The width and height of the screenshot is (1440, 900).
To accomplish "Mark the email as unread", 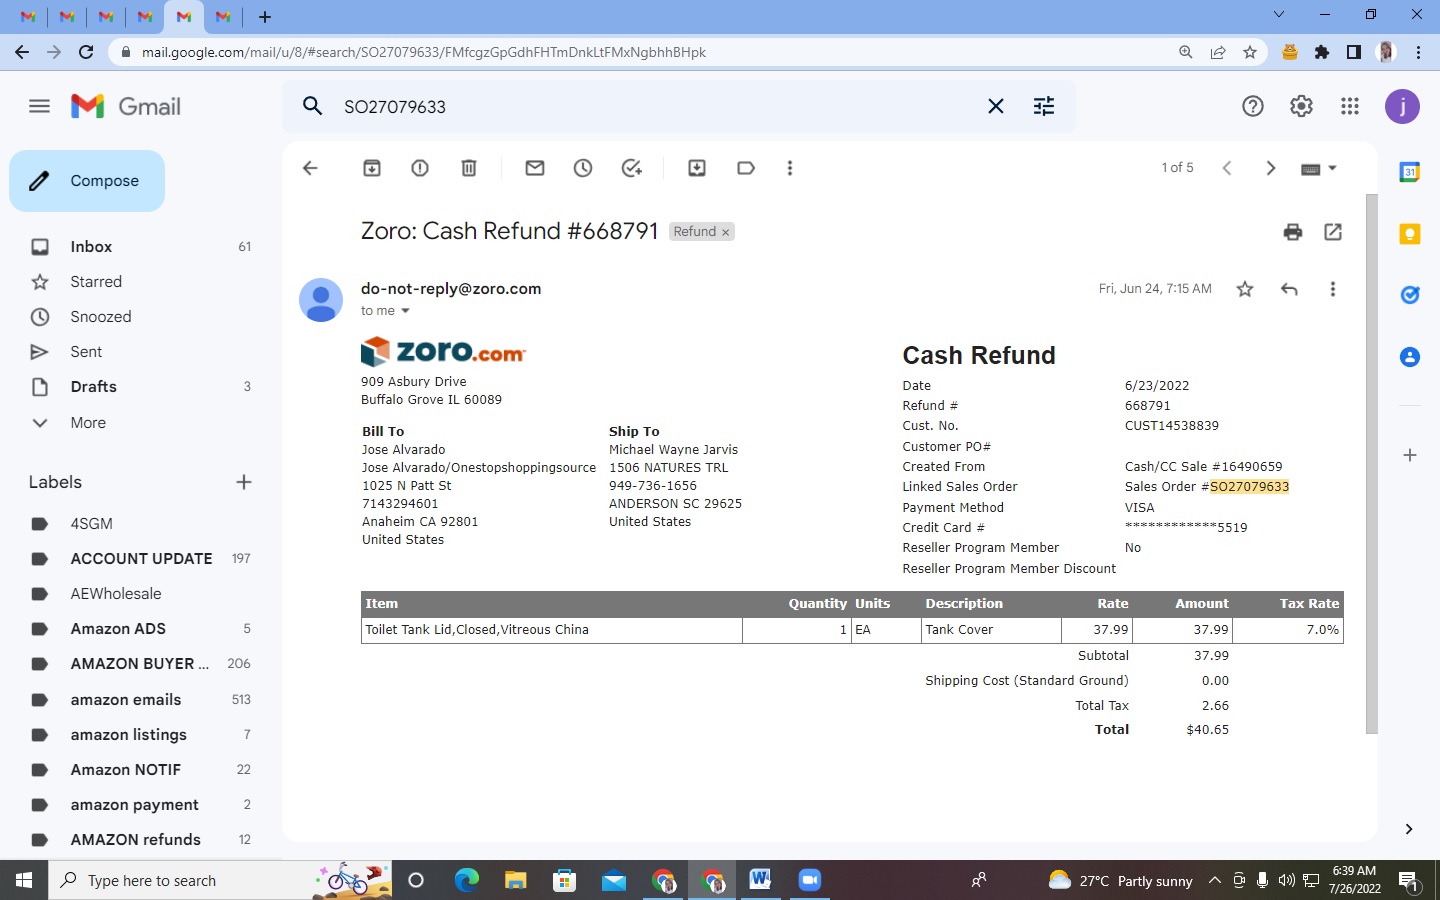I will pos(535,168).
